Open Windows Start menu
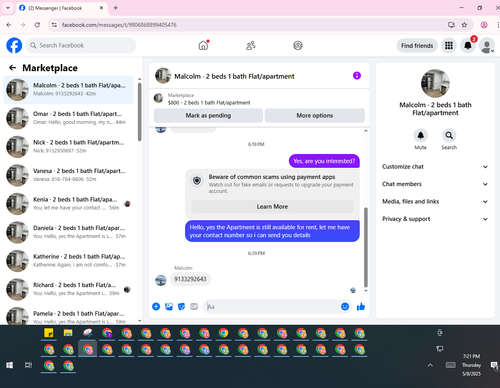The height and width of the screenshot is (388, 500). (10, 365)
